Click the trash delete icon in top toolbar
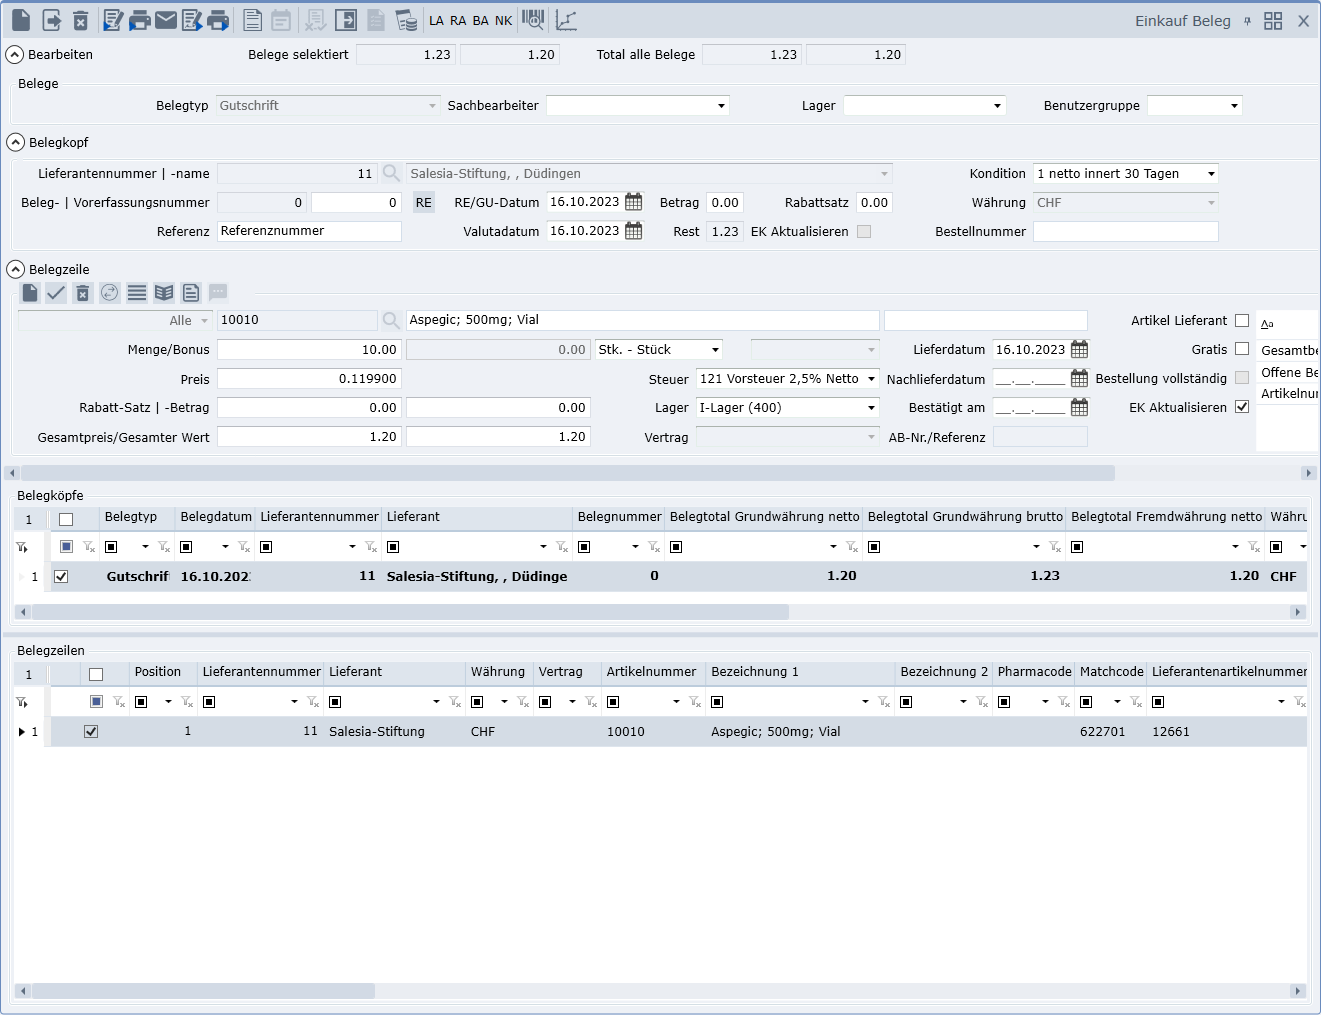Image resolution: width=1321 pixels, height=1015 pixels. (x=81, y=20)
